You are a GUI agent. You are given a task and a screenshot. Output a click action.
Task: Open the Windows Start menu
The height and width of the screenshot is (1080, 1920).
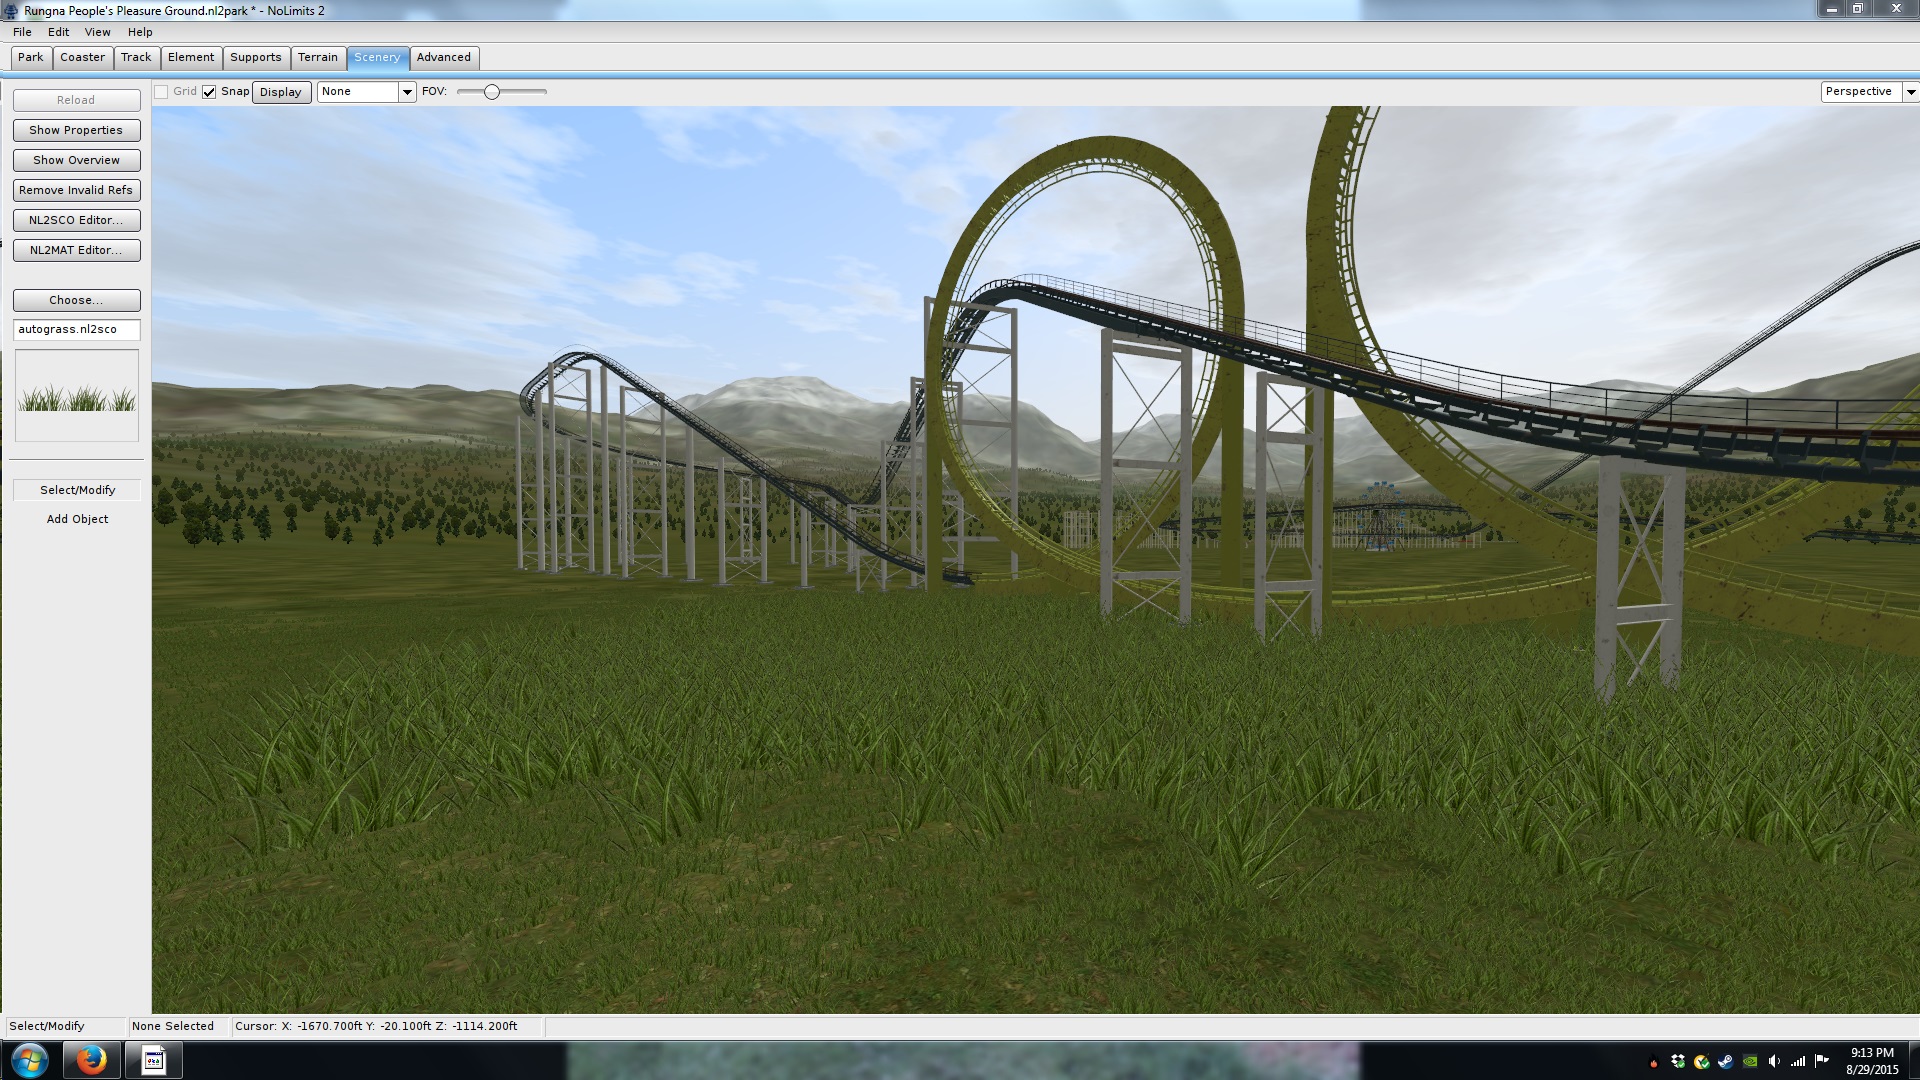pos(29,1060)
